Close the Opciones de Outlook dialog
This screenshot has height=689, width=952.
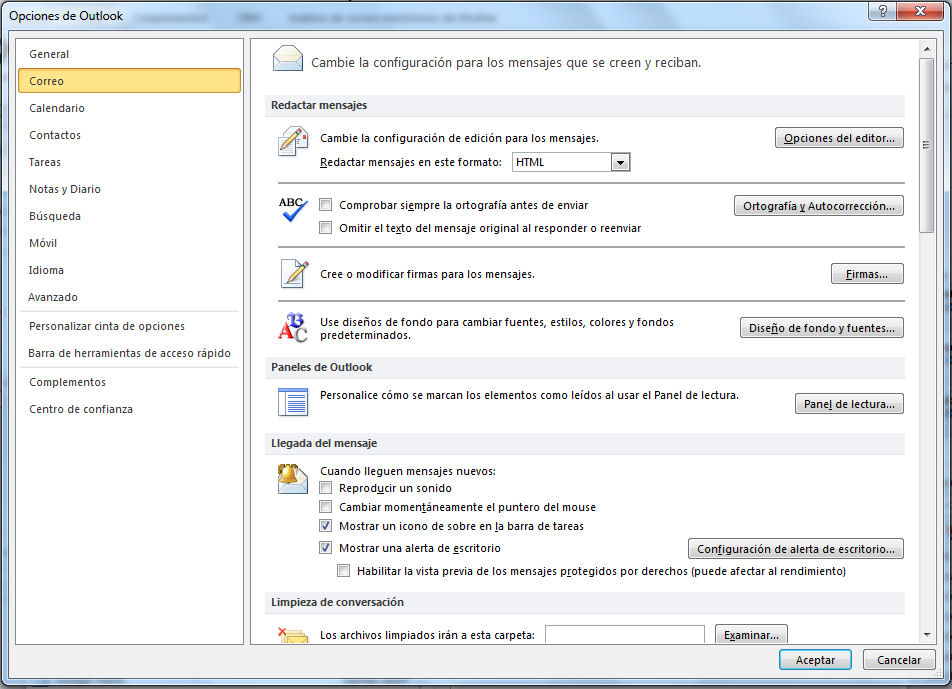[920, 11]
